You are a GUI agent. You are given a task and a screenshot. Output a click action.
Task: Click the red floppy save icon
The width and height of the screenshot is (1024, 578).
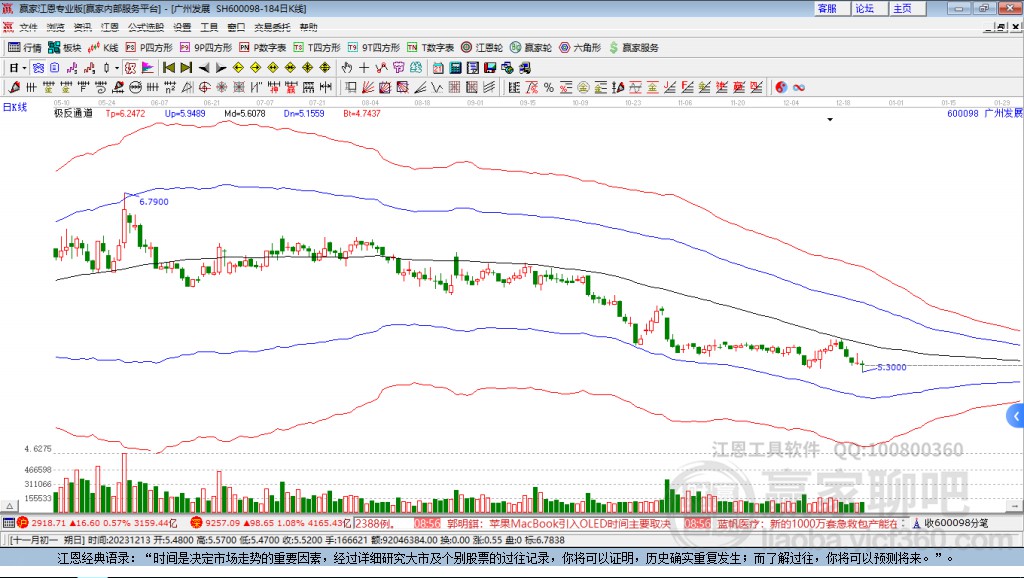click(x=490, y=68)
